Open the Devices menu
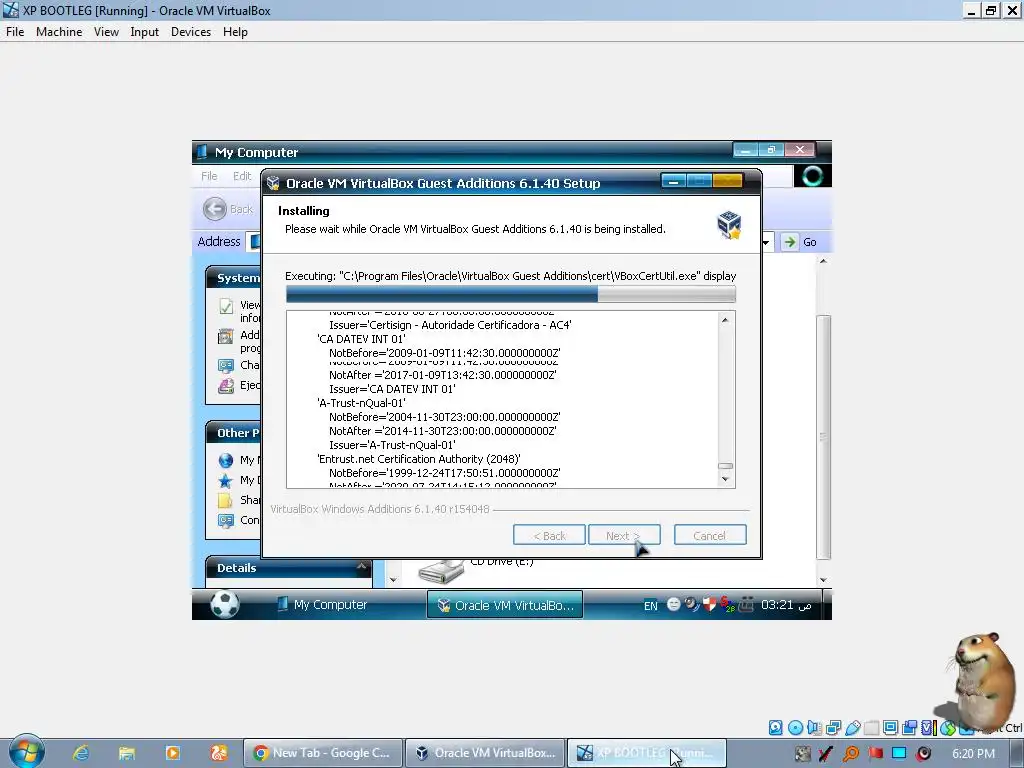 click(x=191, y=32)
